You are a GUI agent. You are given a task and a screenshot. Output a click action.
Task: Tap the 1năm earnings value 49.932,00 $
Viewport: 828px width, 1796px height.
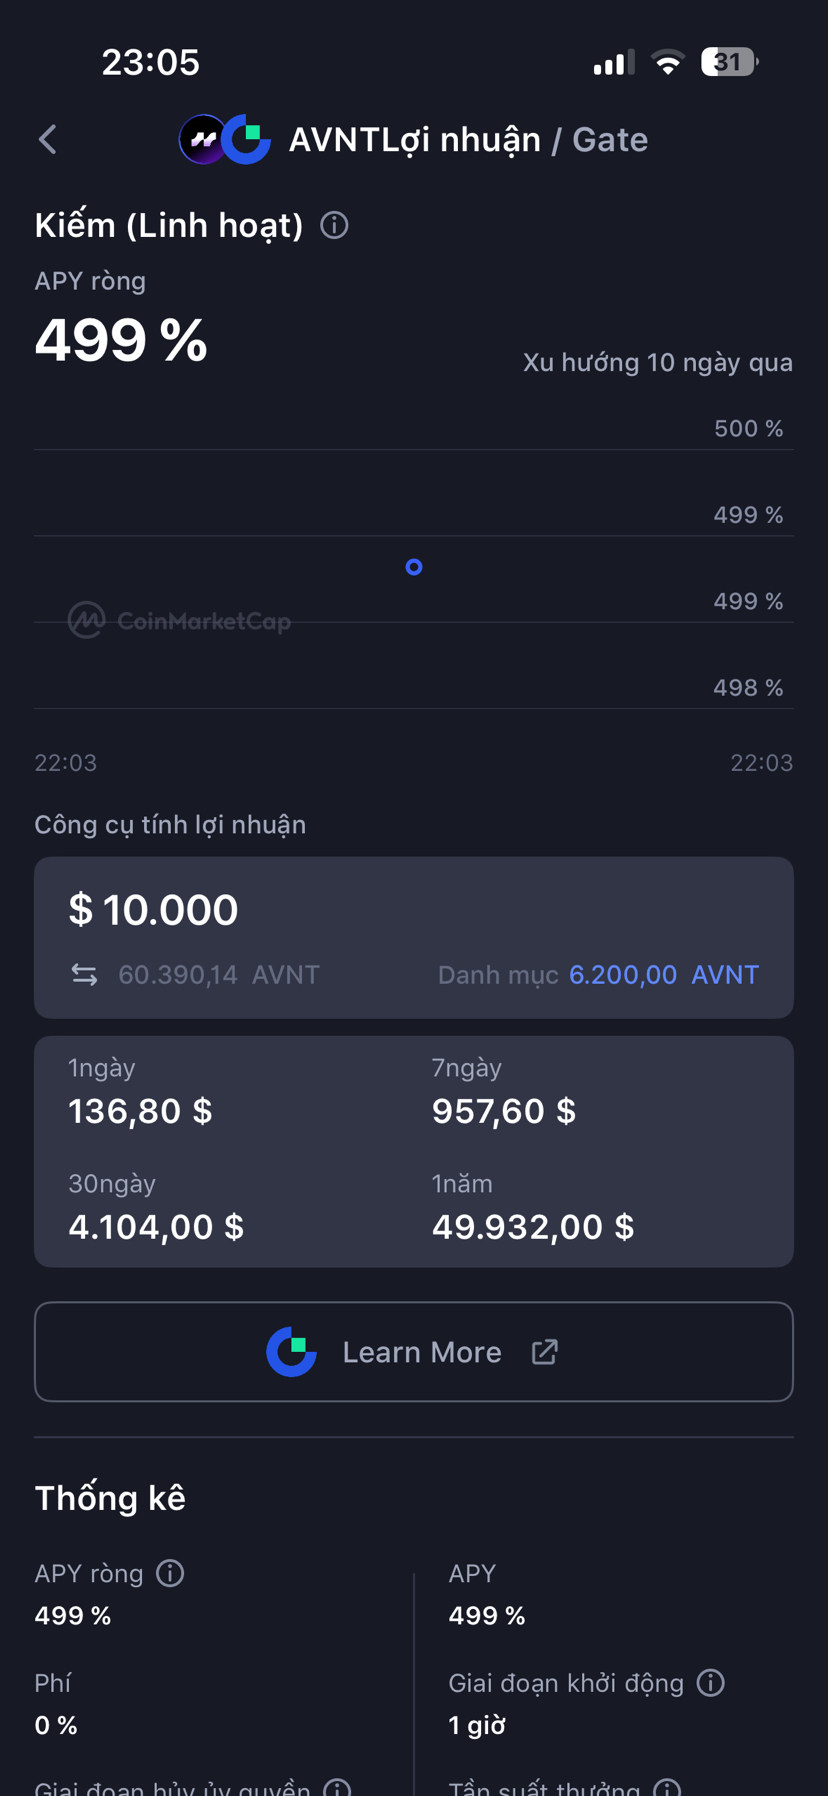point(533,1227)
